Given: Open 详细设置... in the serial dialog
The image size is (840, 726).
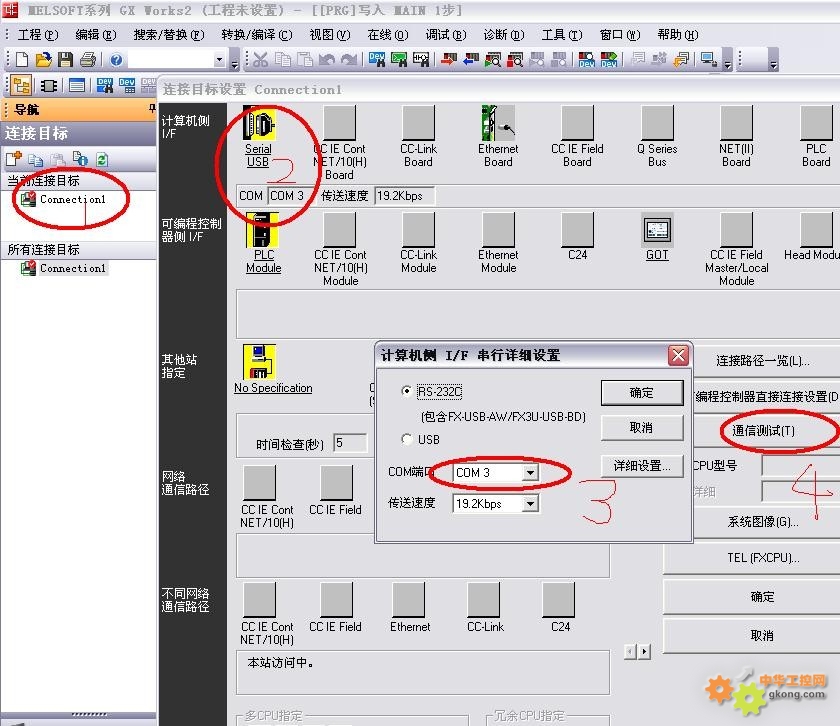Looking at the screenshot, I should (x=642, y=466).
